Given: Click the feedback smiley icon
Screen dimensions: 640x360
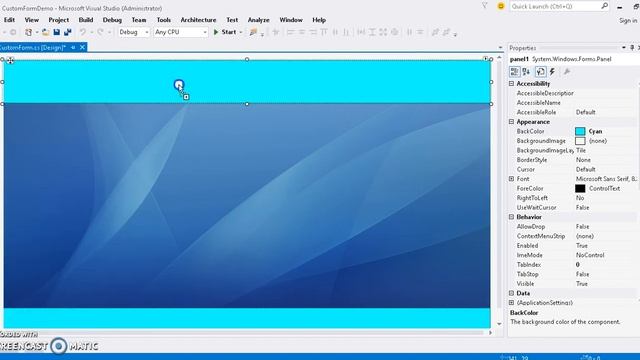Looking at the screenshot, I should (501, 6).
